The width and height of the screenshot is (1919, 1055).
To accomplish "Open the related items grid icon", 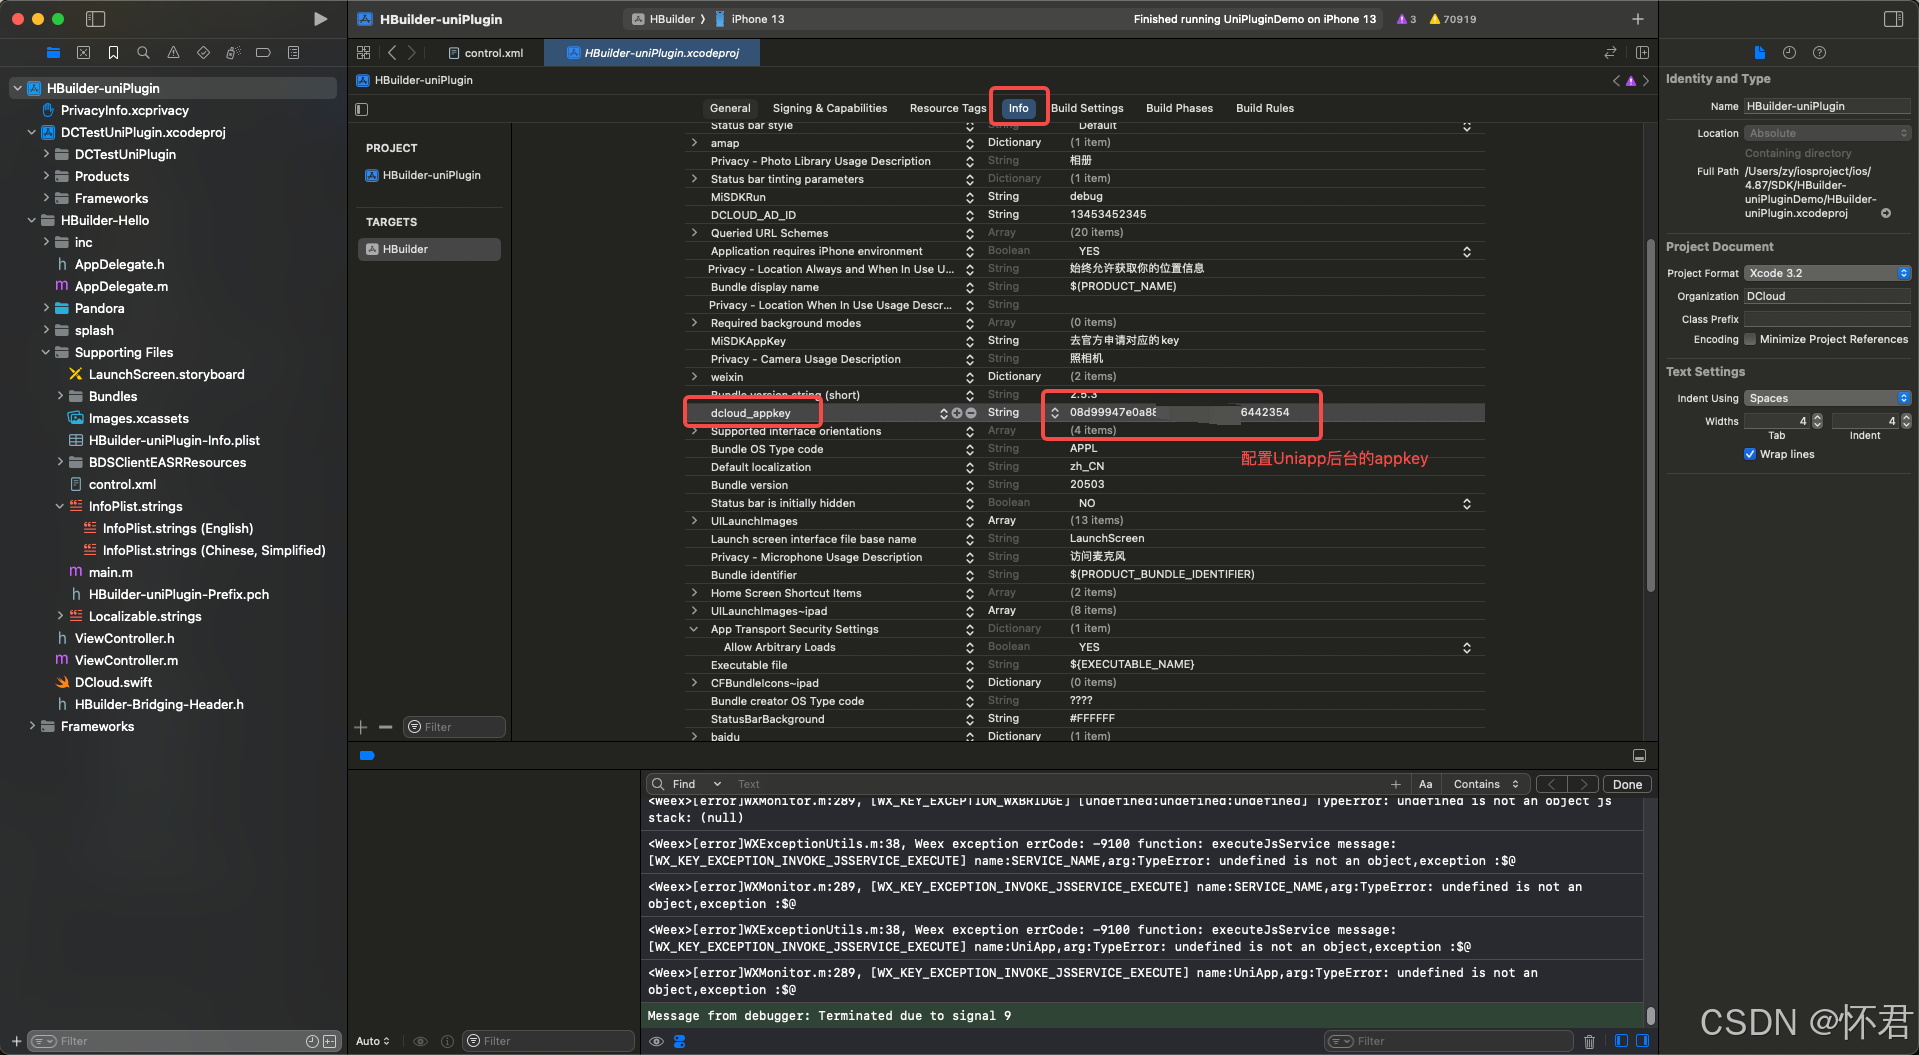I will tap(363, 52).
